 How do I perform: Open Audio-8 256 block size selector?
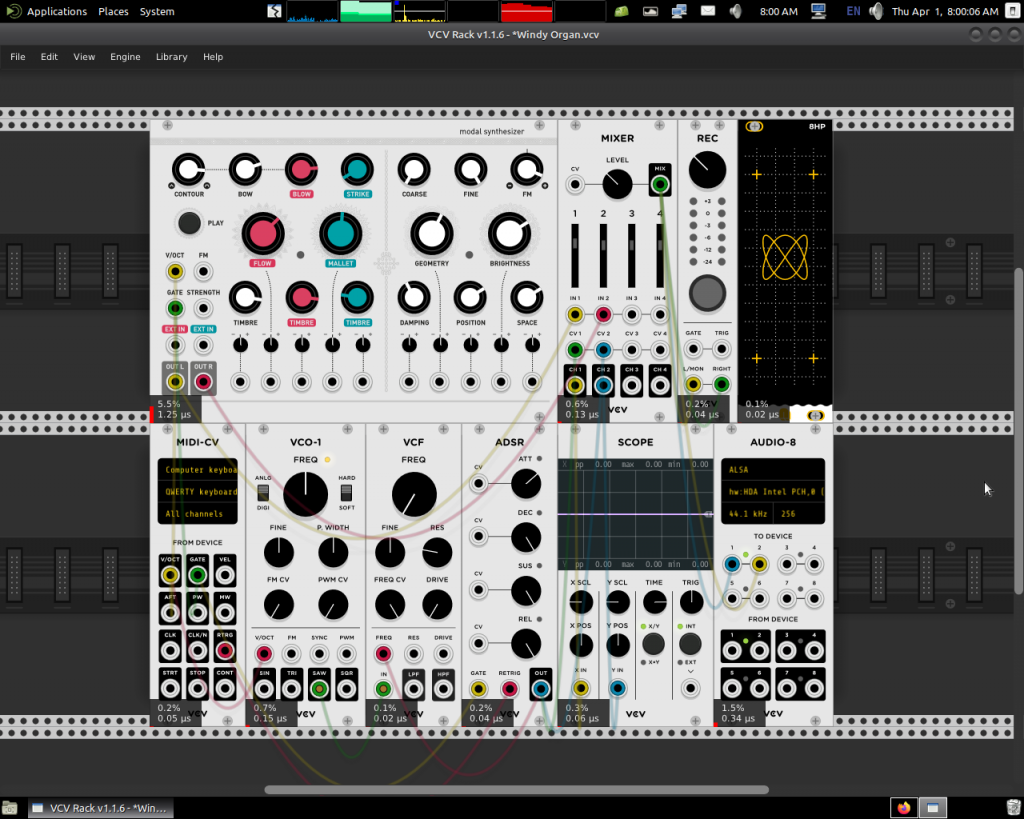[799, 513]
